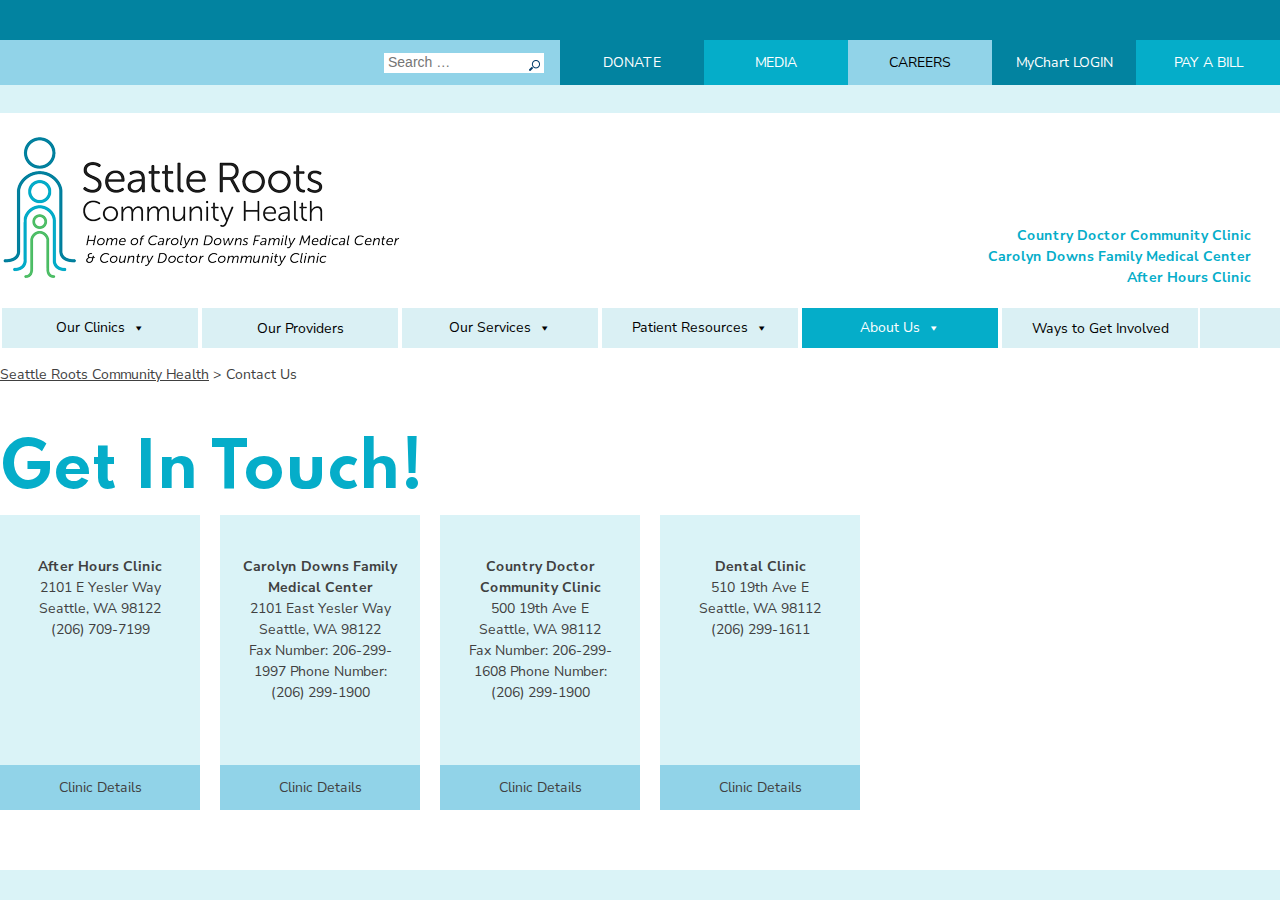
Task: Click the Dental Clinic phone (206) 299-1611
Action: (x=760, y=630)
